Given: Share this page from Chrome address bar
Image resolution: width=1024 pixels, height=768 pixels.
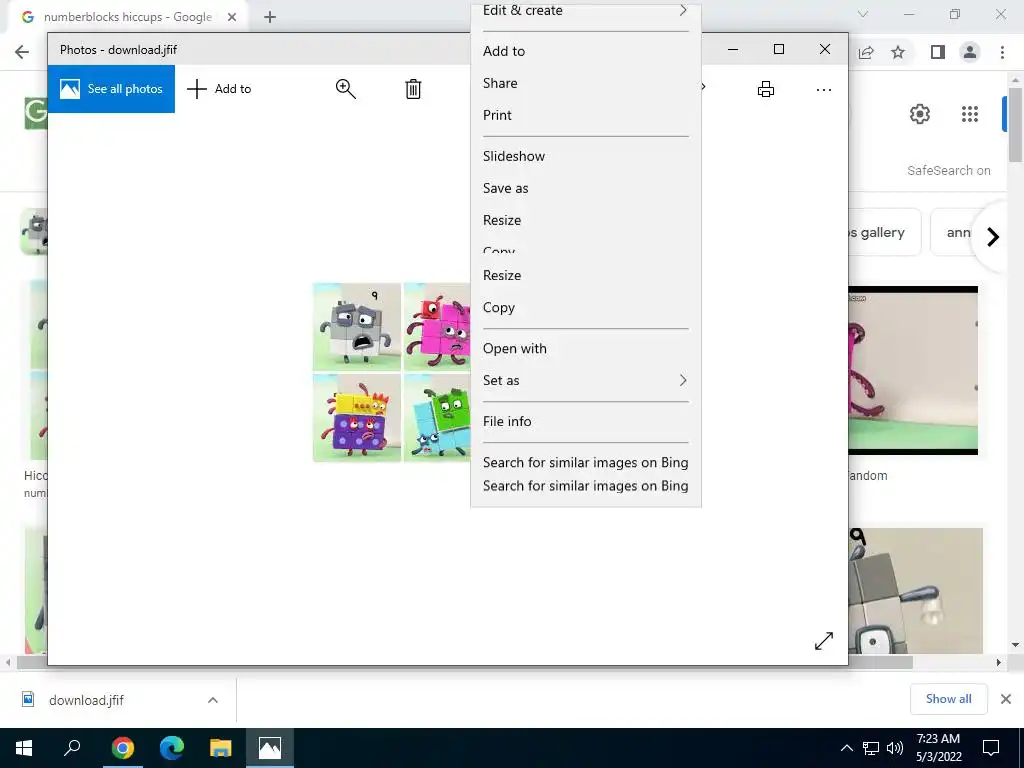Looking at the screenshot, I should tap(866, 52).
